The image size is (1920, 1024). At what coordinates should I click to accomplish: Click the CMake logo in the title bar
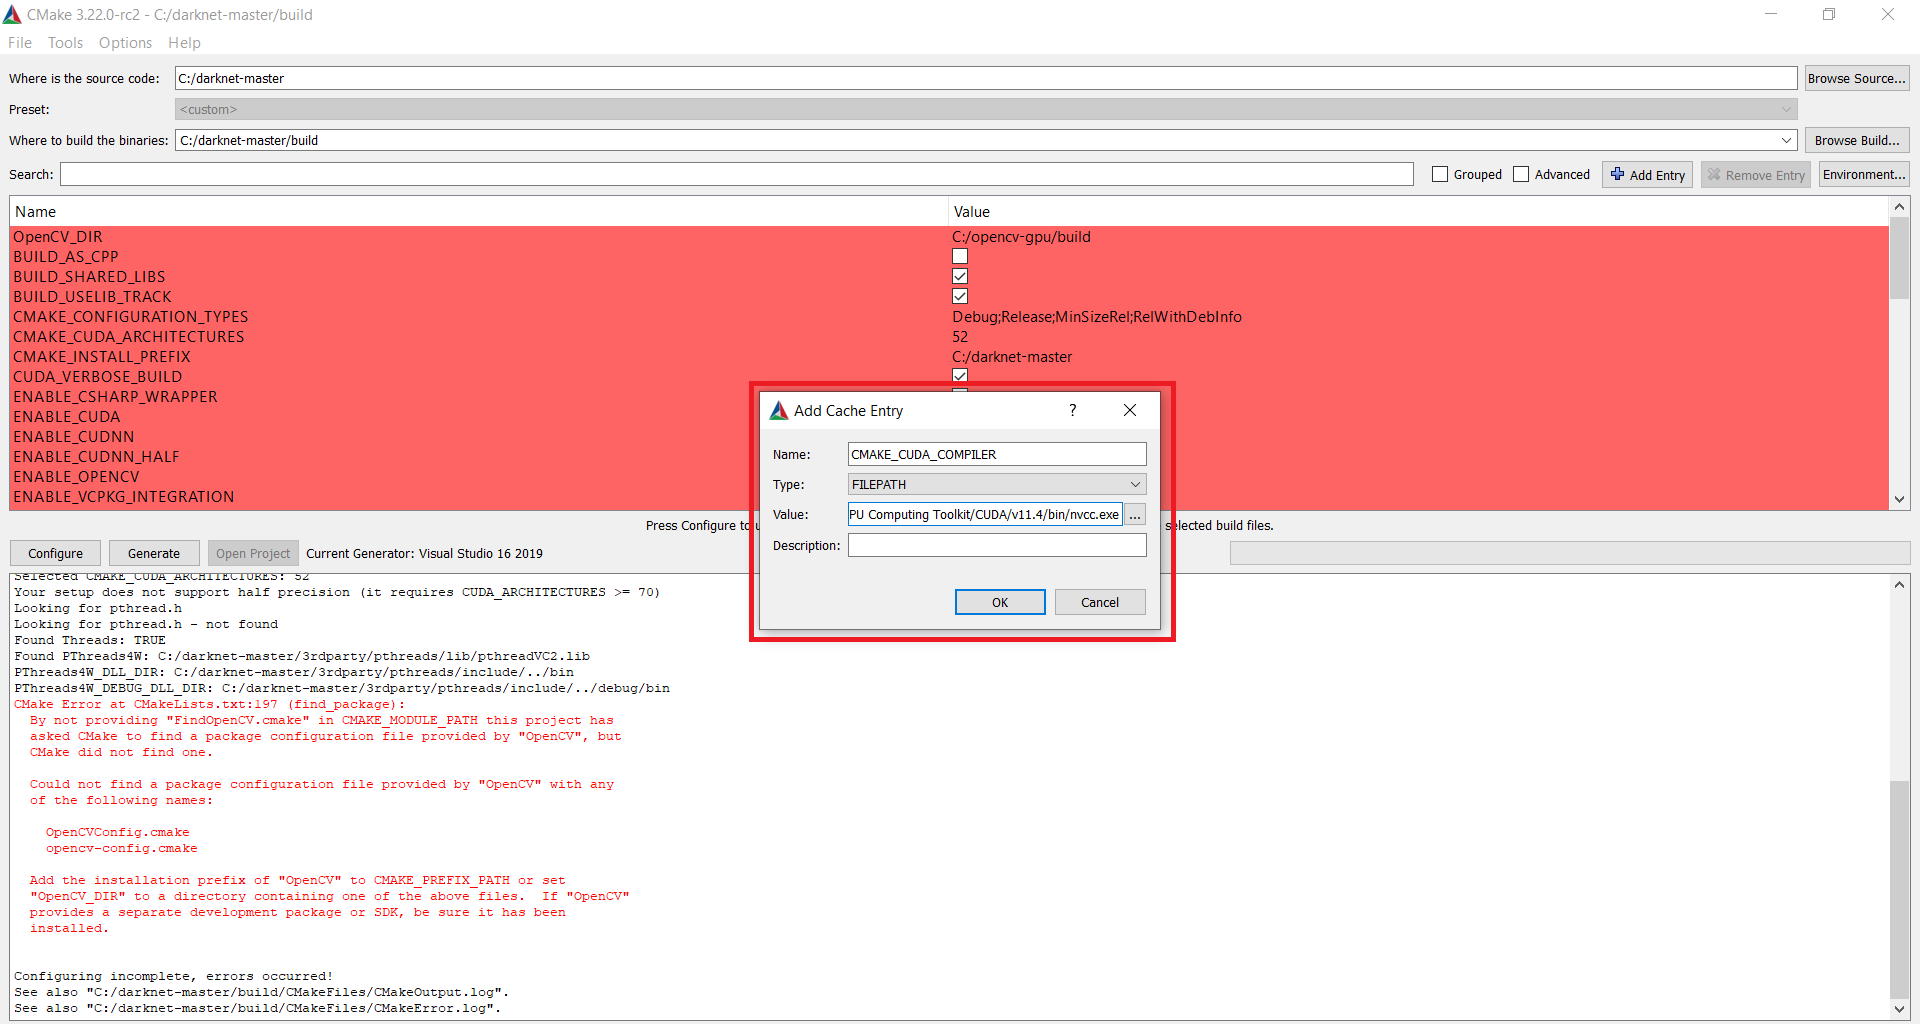[x=14, y=14]
